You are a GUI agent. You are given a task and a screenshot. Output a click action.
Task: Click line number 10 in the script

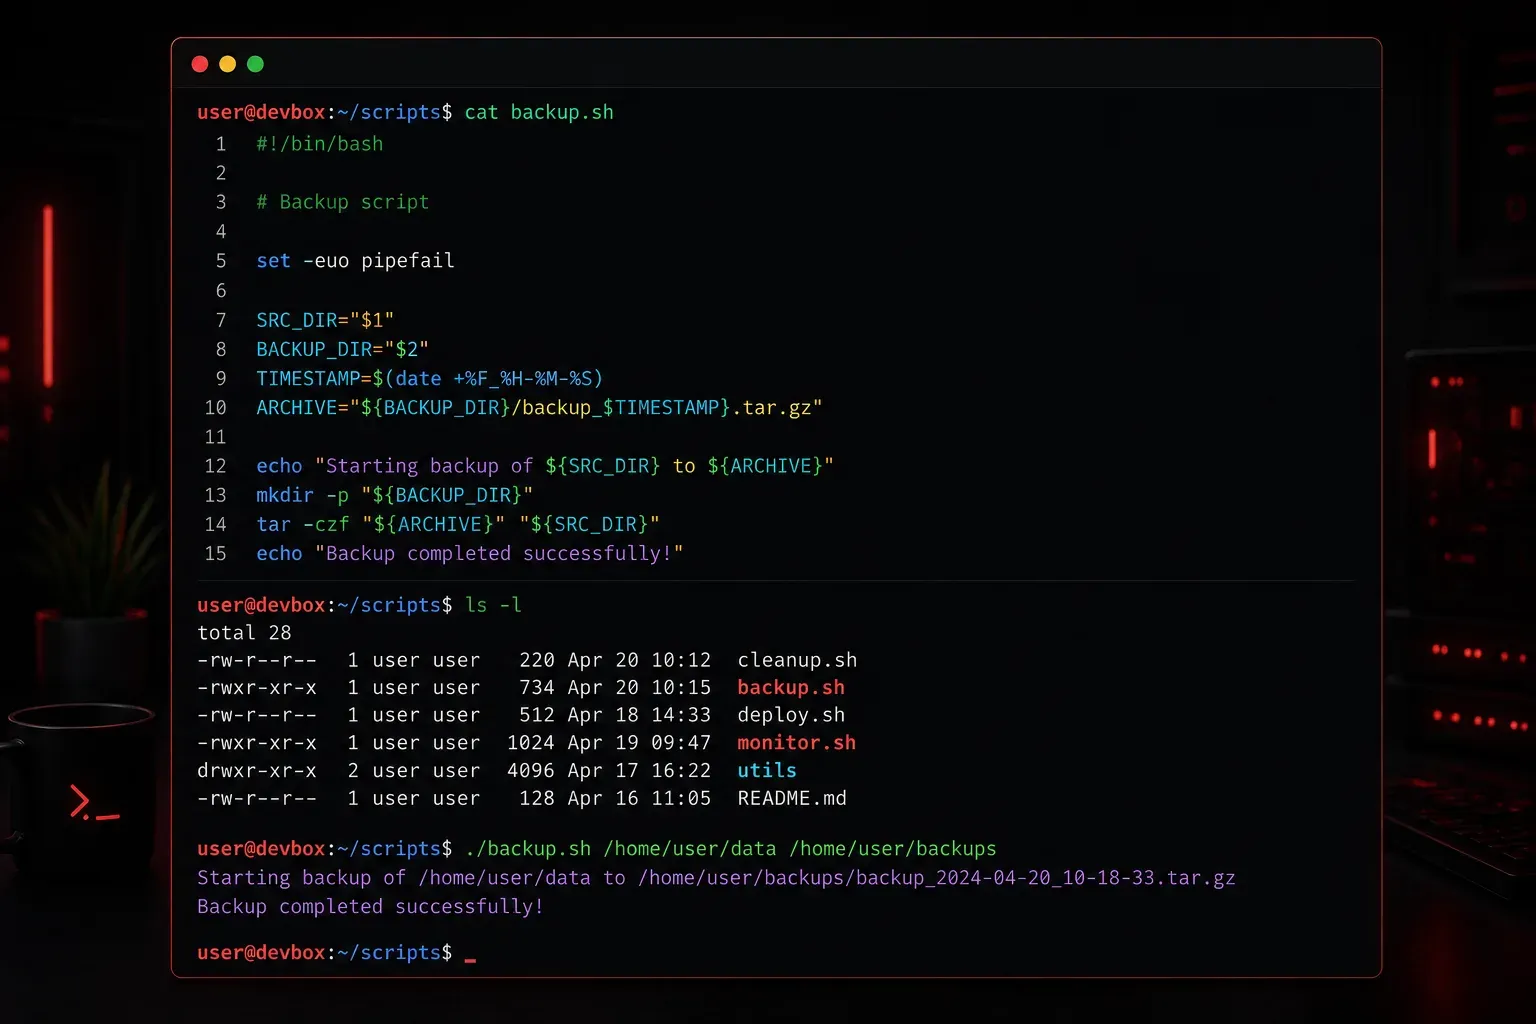[215, 408]
